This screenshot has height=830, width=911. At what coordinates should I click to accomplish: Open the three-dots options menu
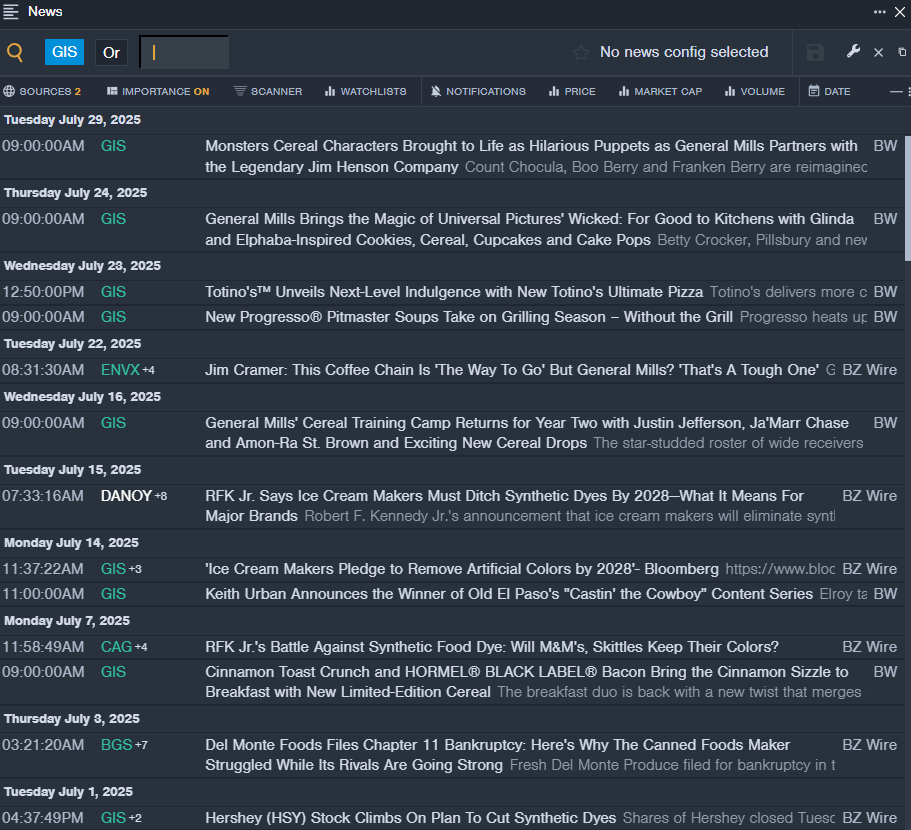[x=880, y=12]
